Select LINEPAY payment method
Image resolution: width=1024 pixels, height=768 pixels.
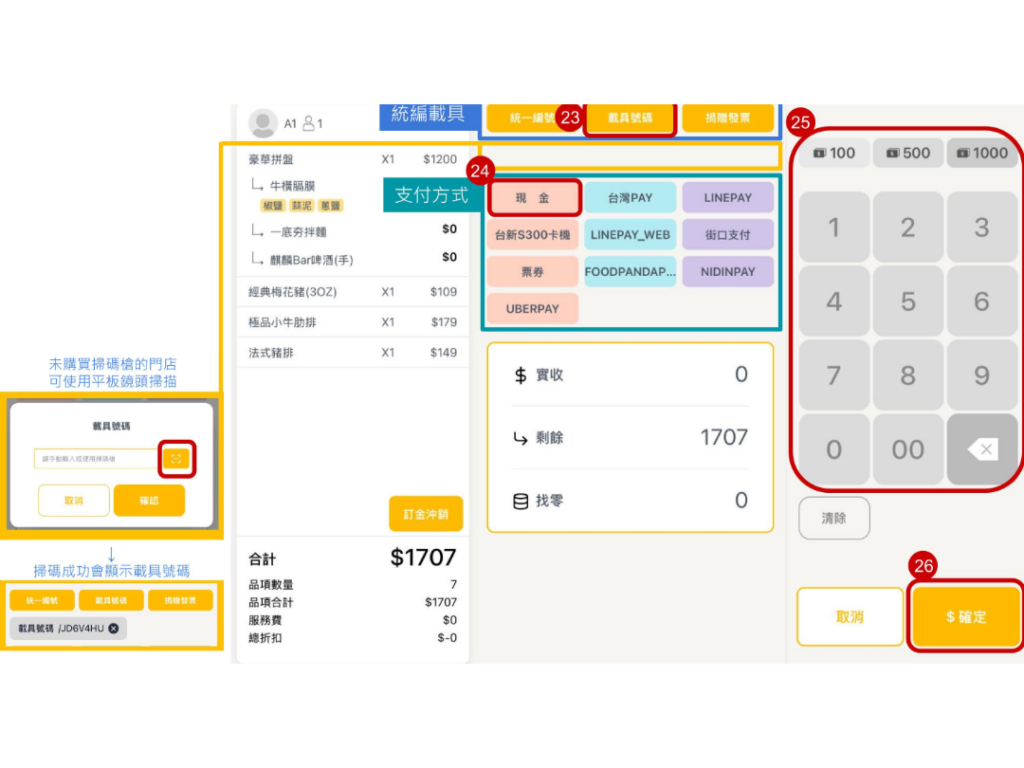click(x=727, y=198)
